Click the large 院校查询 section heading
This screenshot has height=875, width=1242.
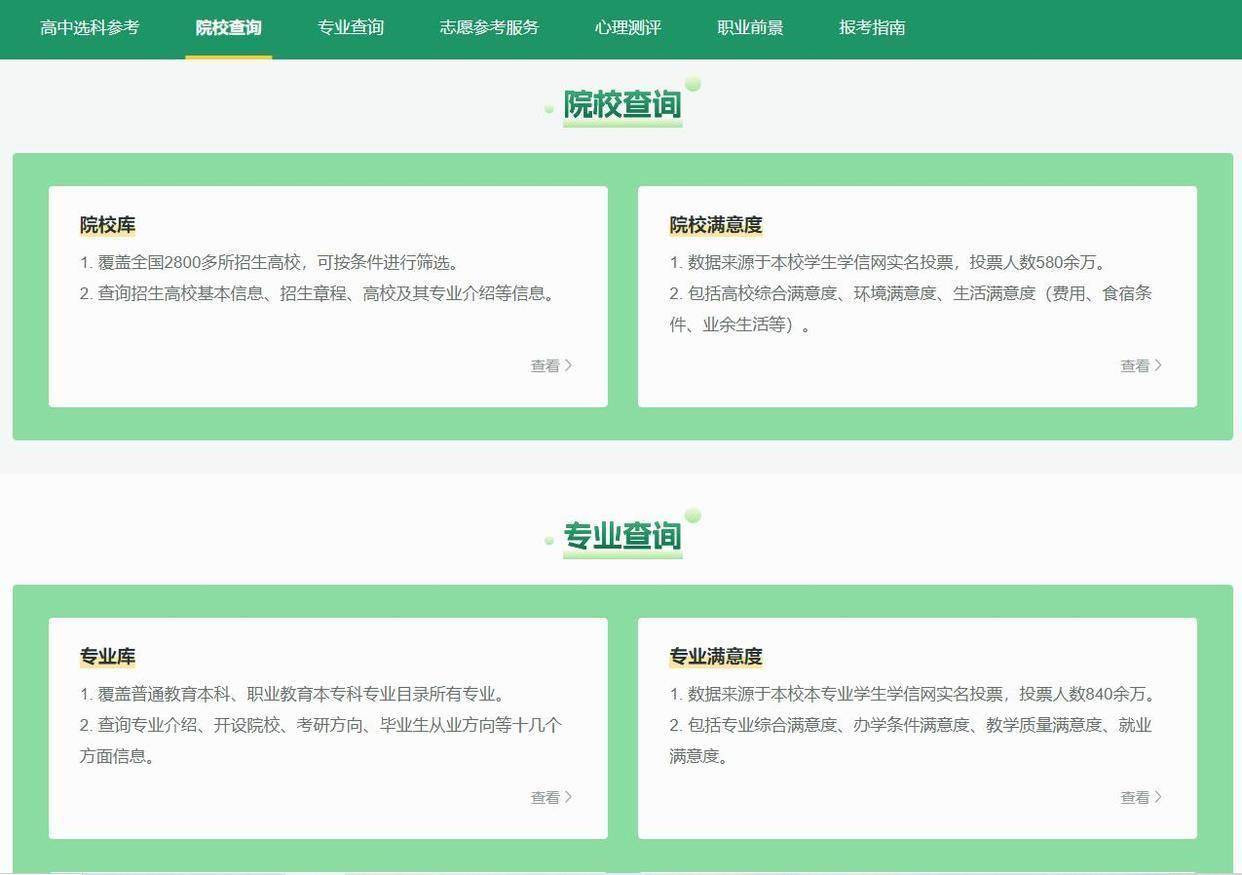(622, 105)
